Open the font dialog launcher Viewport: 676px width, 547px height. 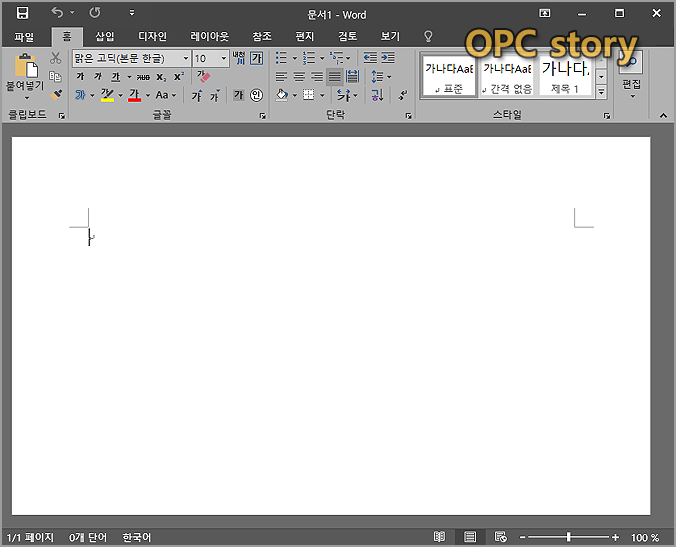263,116
